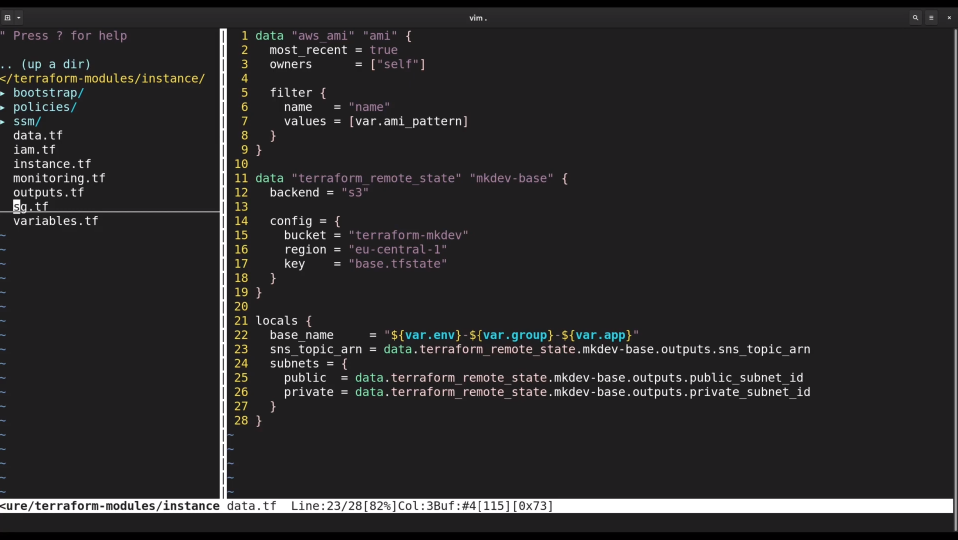Viewport: 958px width, 540px height.
Task: Click the 'true' value on line 2
Action: coord(383,50)
